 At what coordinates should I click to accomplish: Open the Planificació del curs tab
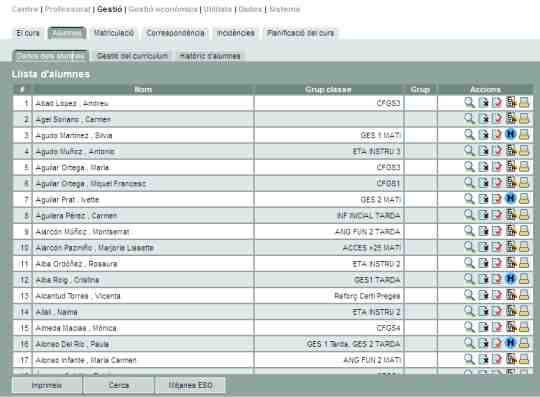coord(300,33)
